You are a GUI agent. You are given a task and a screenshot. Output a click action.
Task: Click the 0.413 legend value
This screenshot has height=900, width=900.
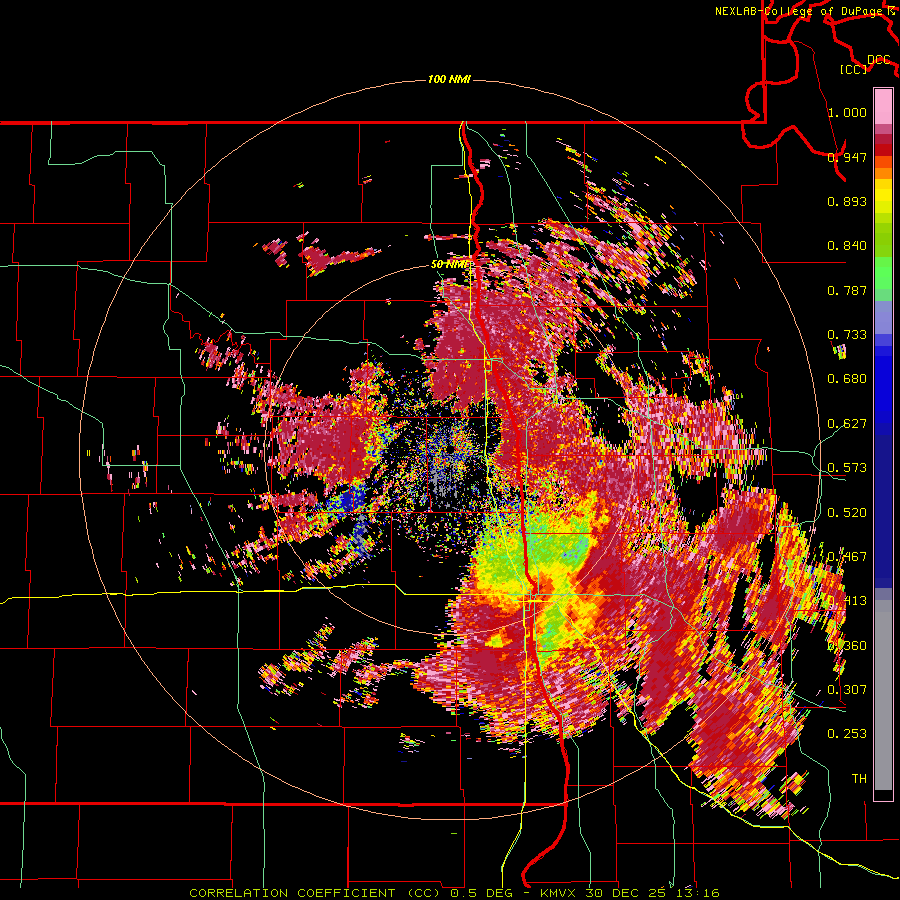pos(847,600)
